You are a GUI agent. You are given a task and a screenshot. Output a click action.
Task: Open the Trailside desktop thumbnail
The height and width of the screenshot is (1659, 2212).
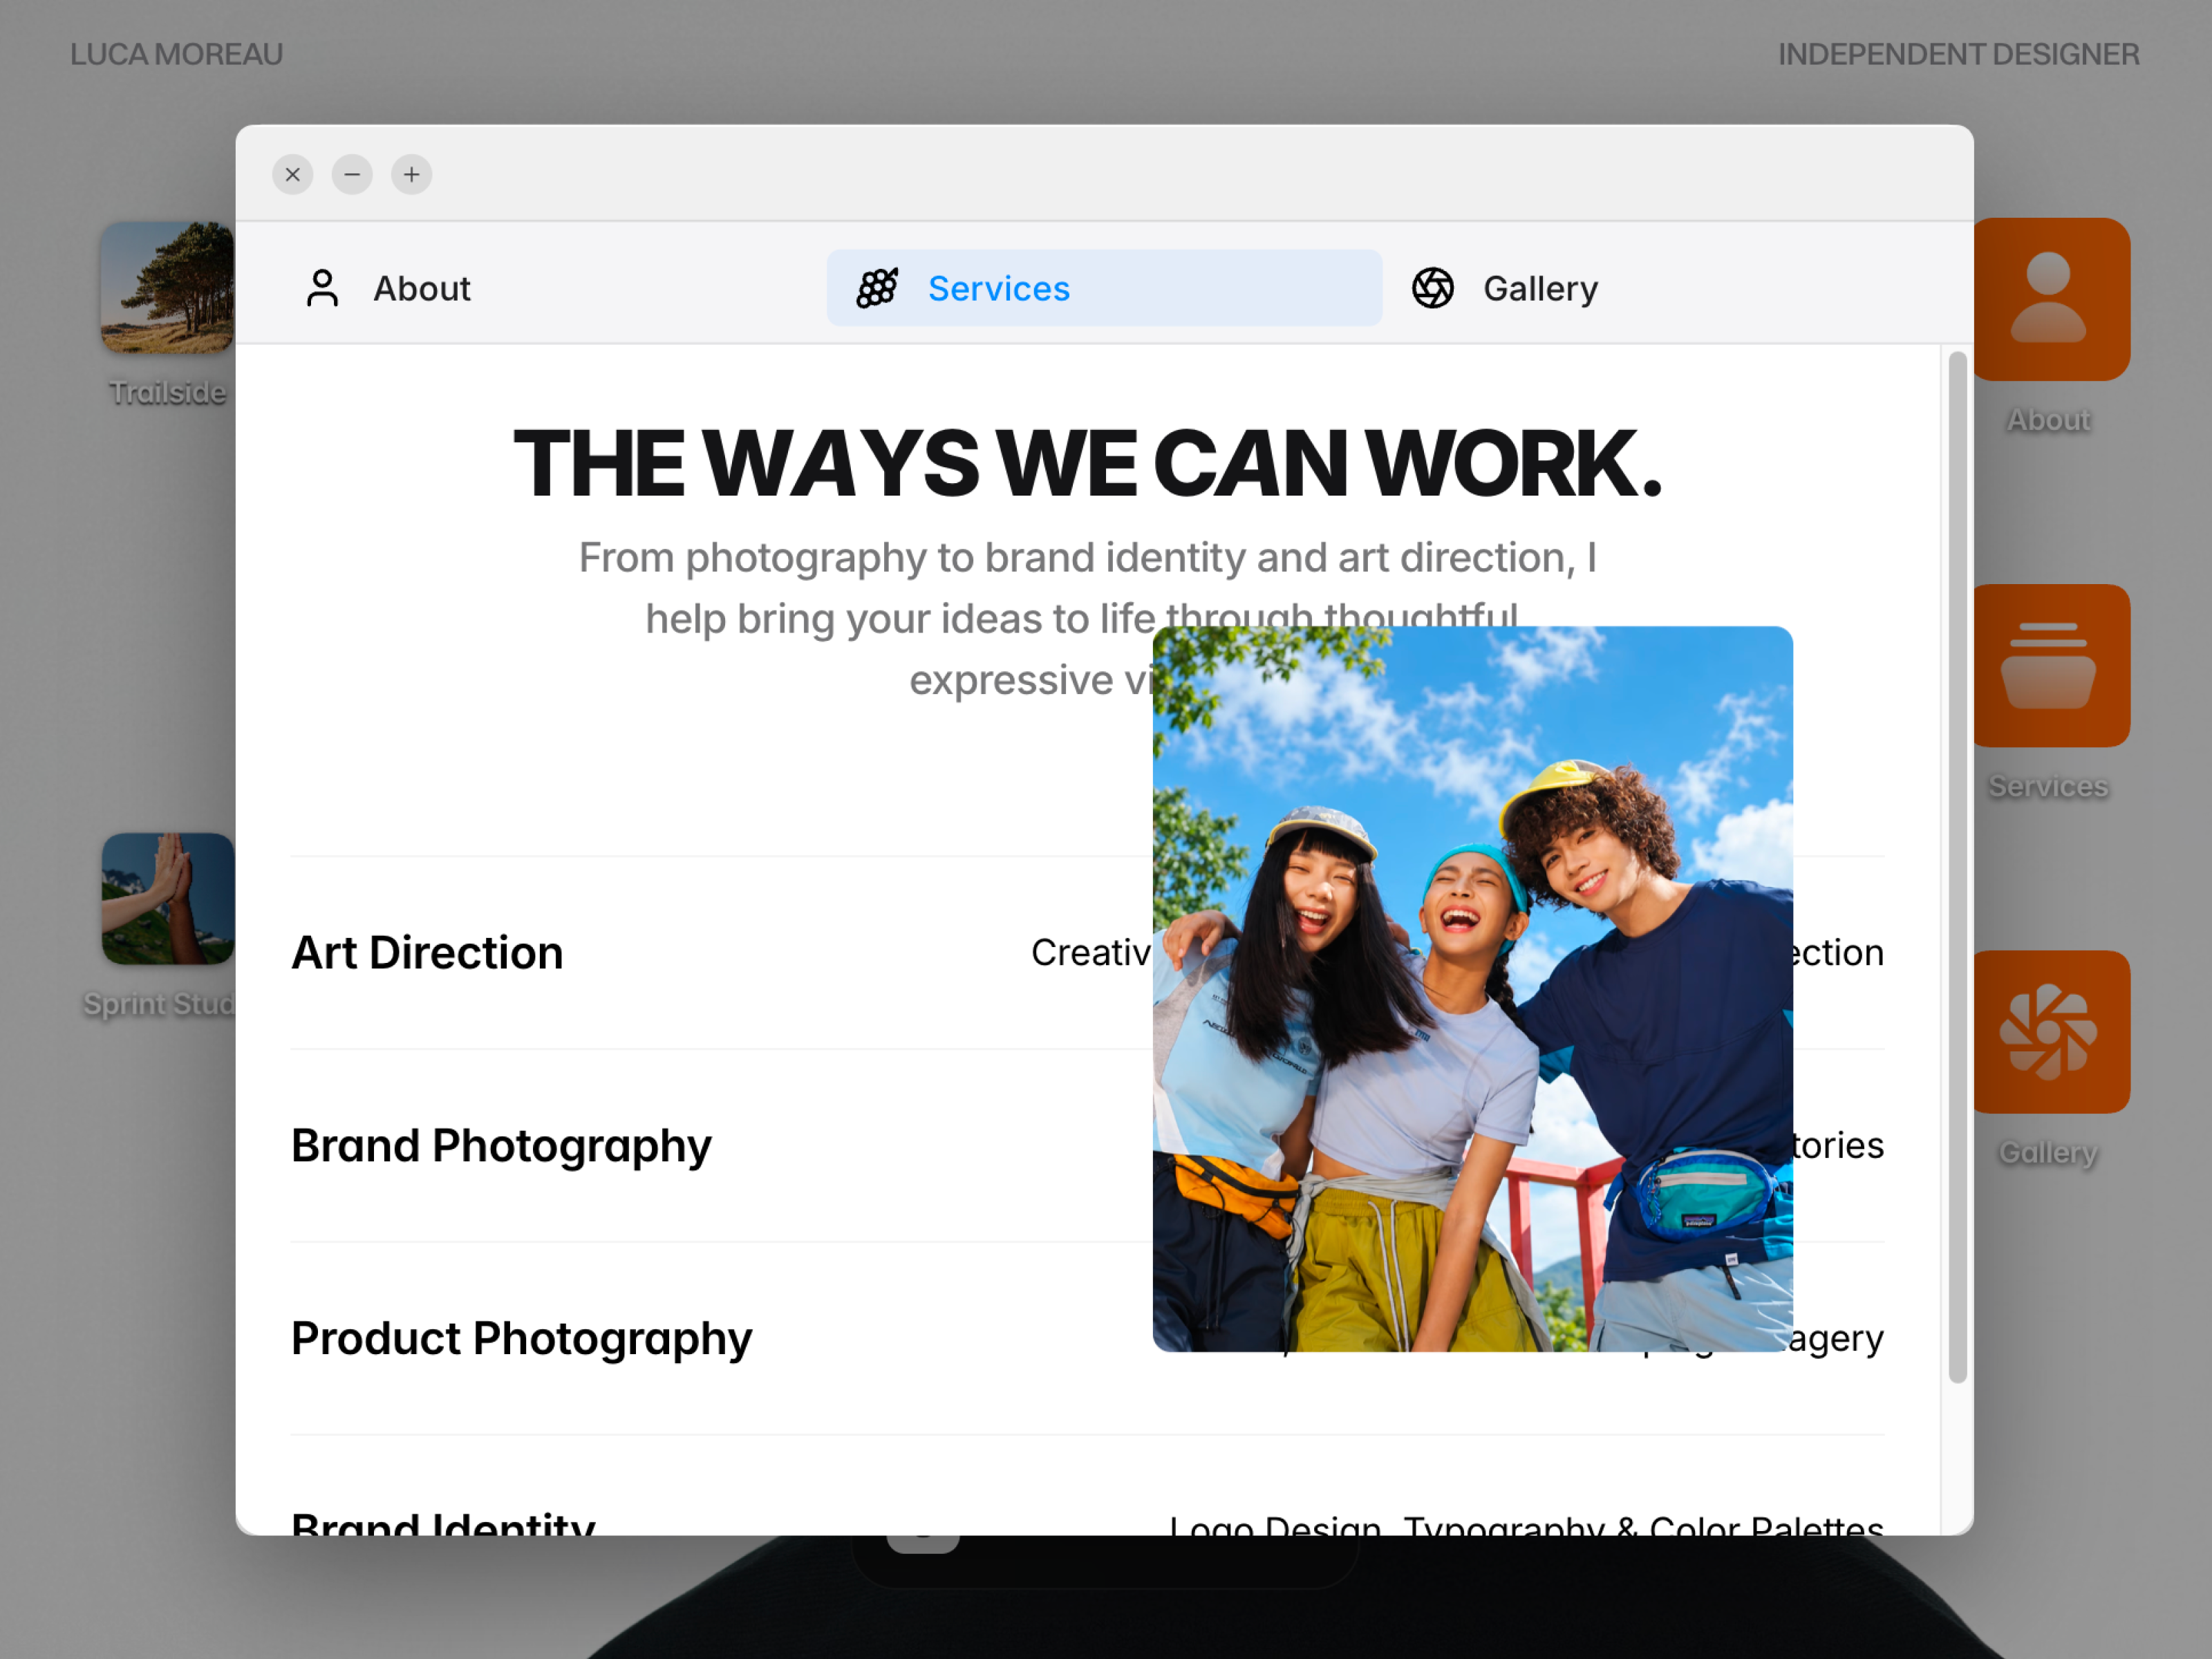click(x=168, y=288)
